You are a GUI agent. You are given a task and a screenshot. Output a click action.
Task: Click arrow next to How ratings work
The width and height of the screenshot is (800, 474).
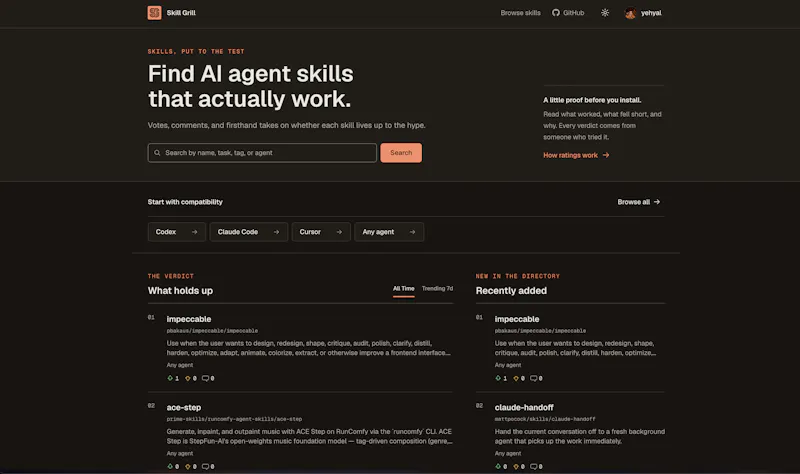pyautogui.click(x=606, y=155)
